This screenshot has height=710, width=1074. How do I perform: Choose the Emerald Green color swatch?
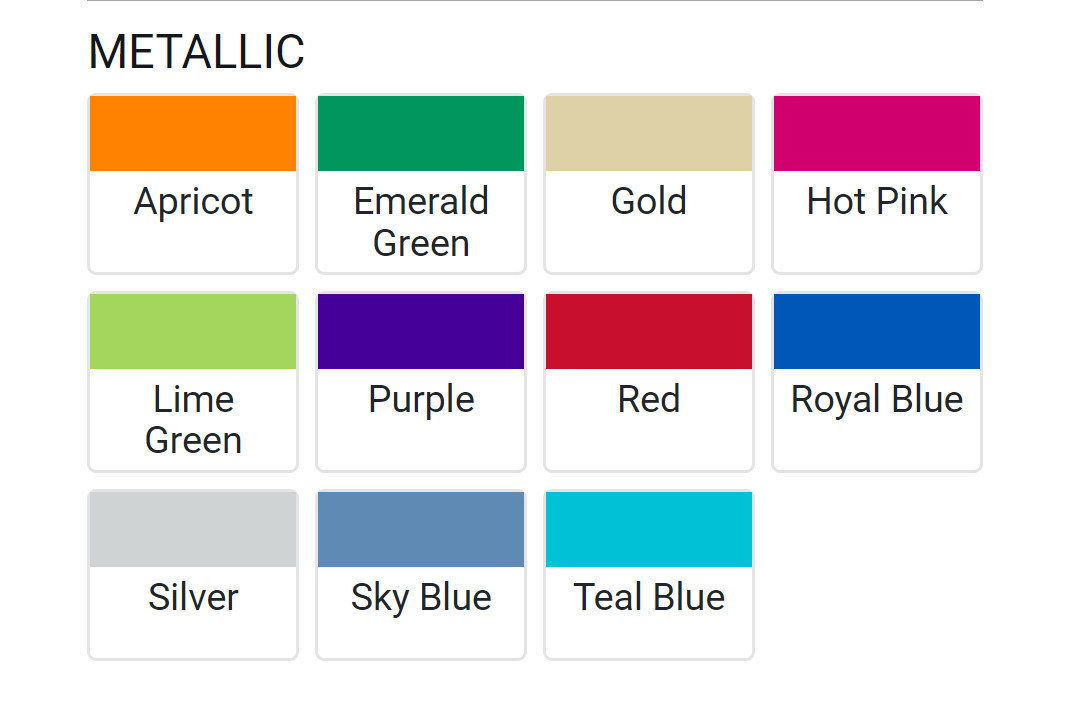pos(421,134)
